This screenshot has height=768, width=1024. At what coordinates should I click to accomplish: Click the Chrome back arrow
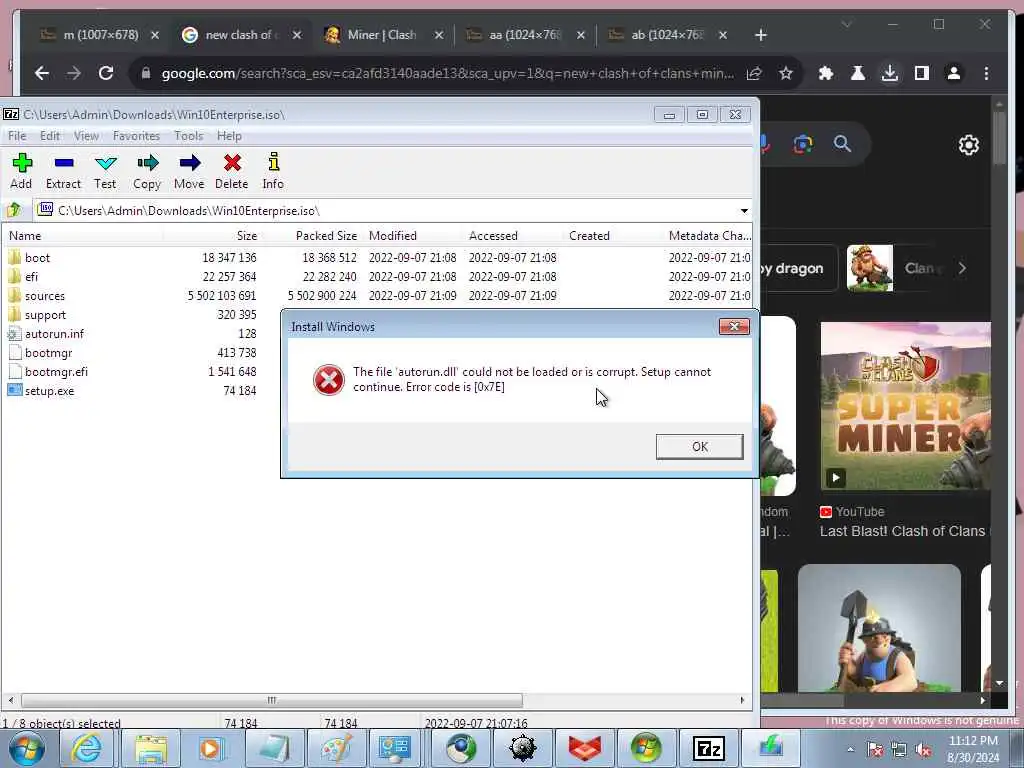(42, 73)
